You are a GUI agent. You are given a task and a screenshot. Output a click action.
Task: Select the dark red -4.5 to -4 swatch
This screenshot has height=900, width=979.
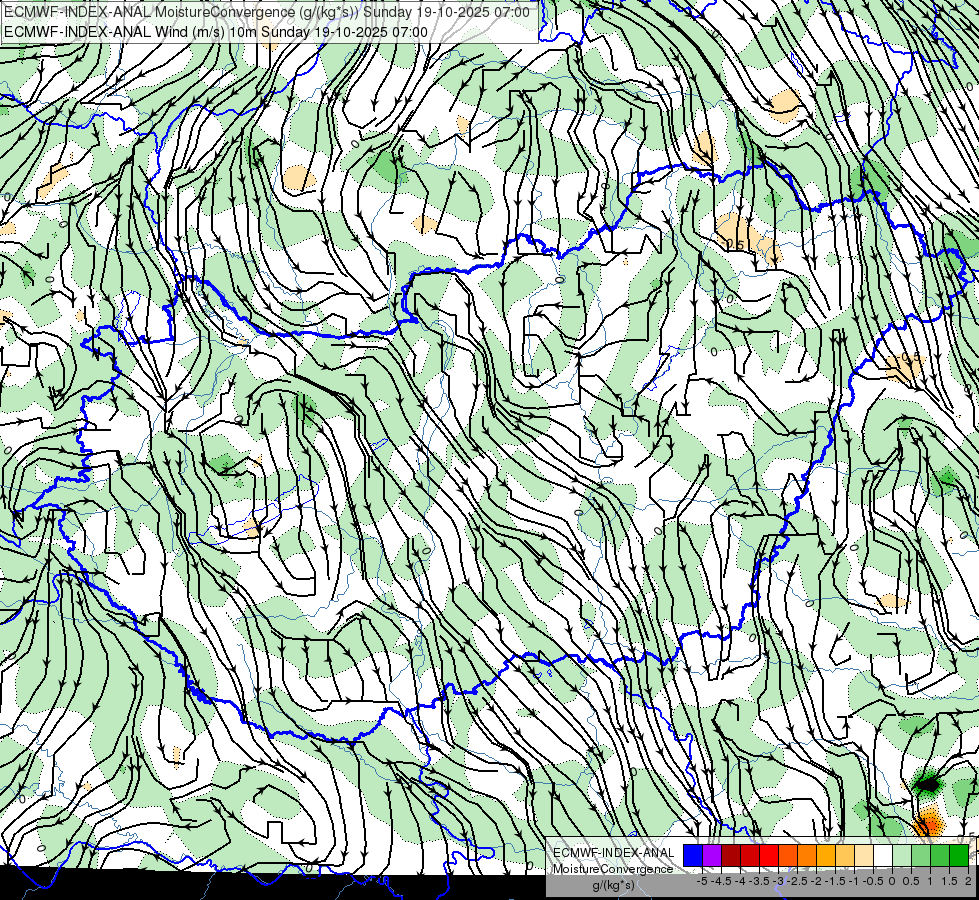click(731, 856)
